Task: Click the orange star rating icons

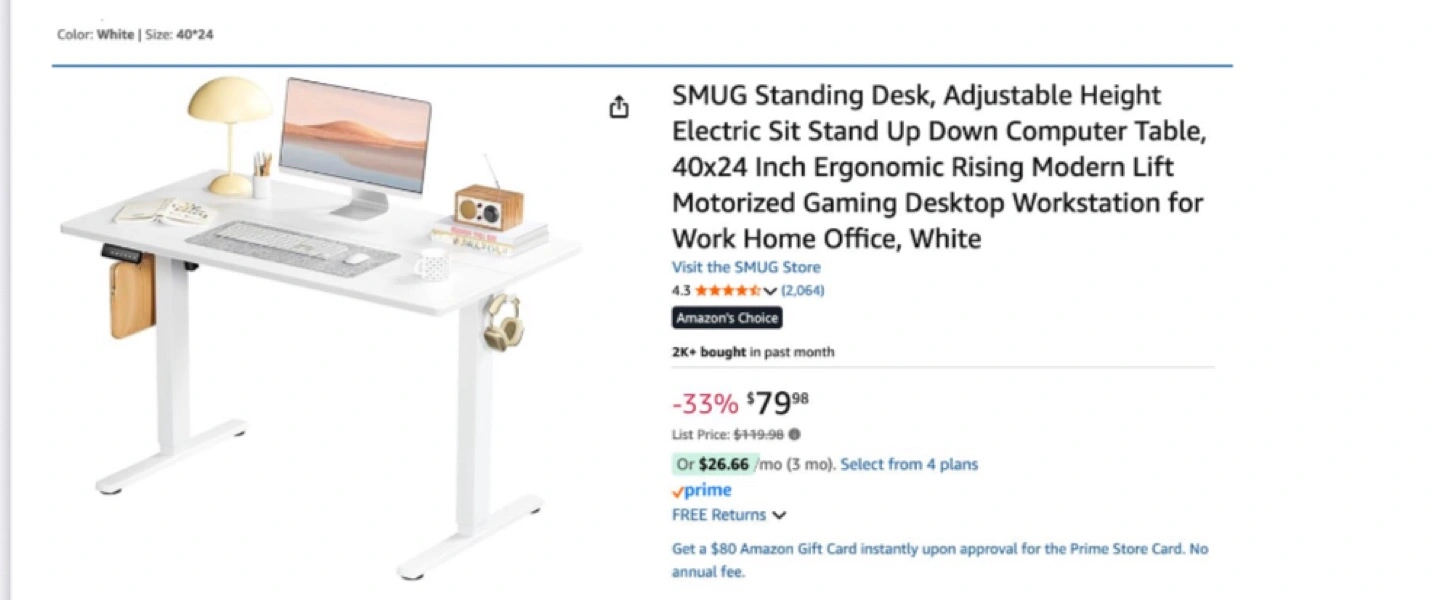Action: click(727, 291)
